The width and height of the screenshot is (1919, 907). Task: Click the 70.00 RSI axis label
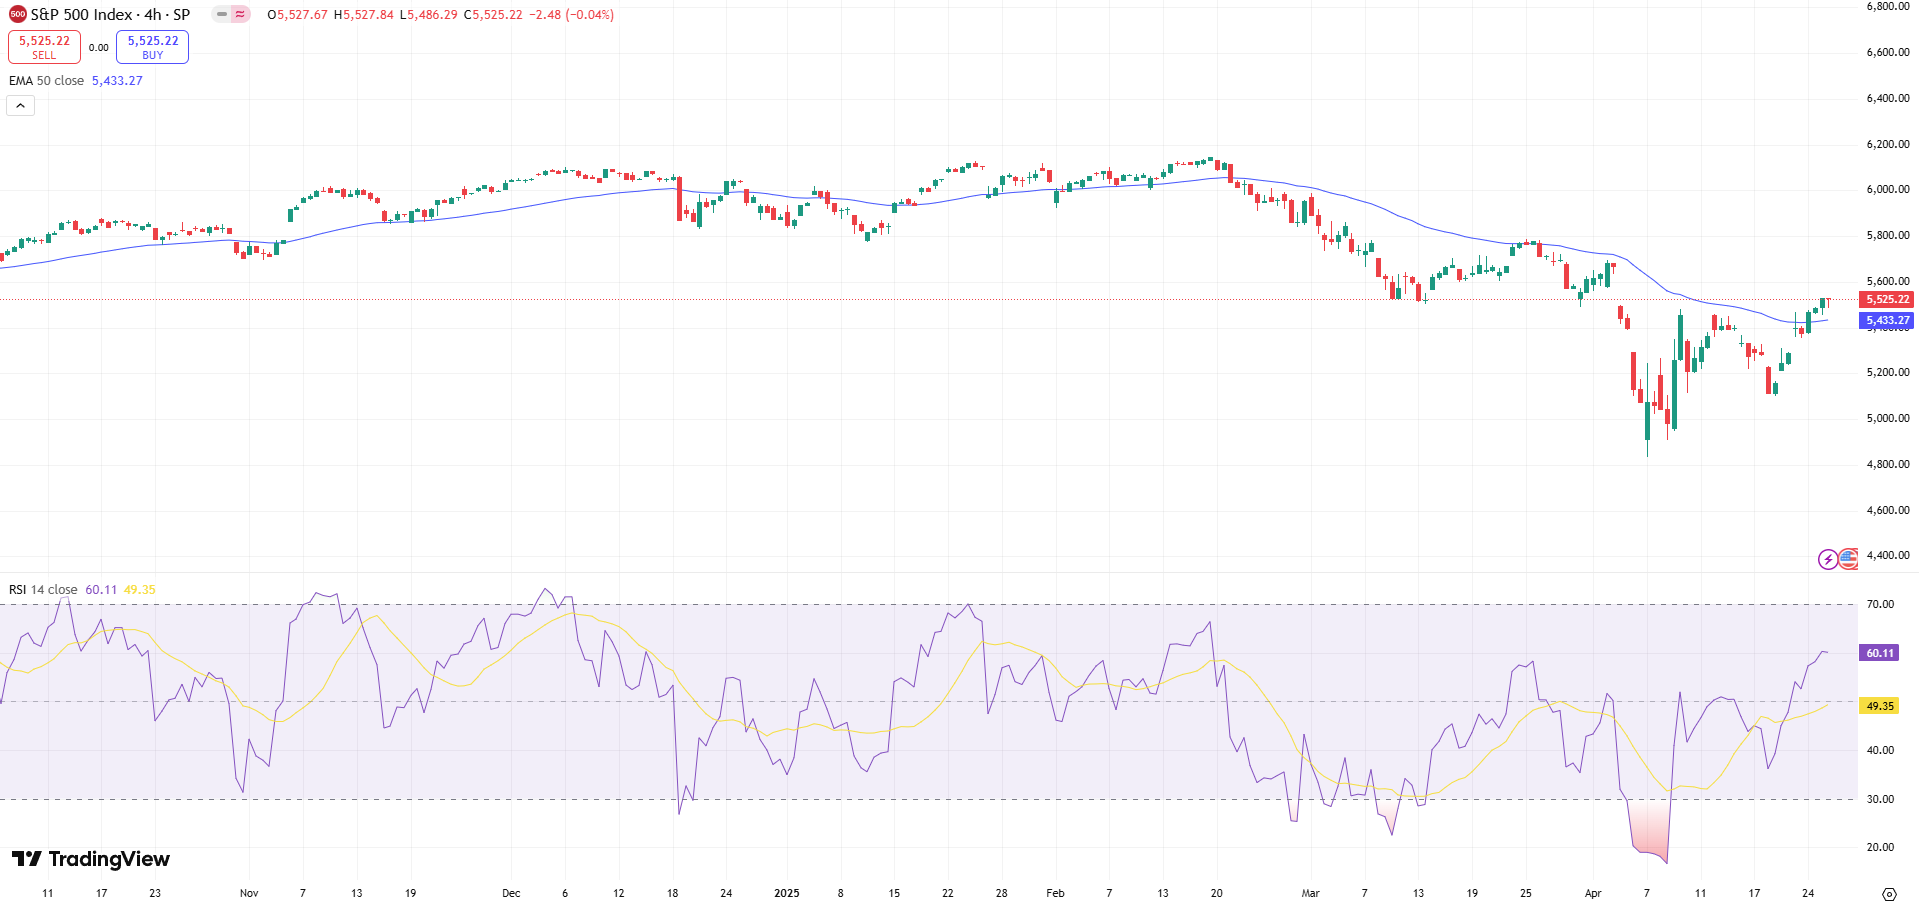1880,604
